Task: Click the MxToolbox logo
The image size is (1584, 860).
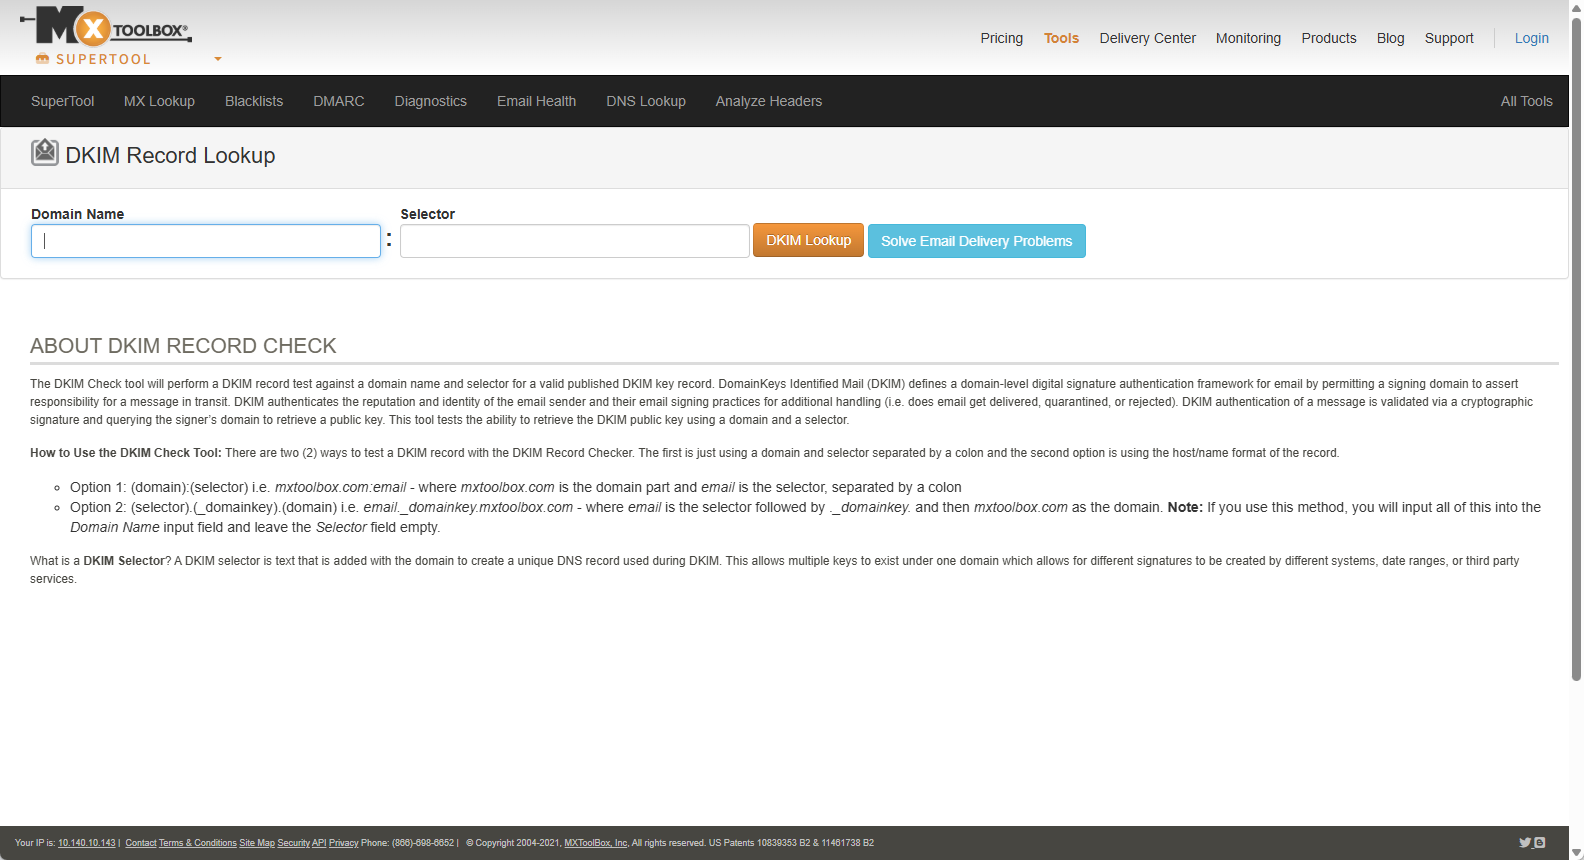Action: [x=105, y=27]
